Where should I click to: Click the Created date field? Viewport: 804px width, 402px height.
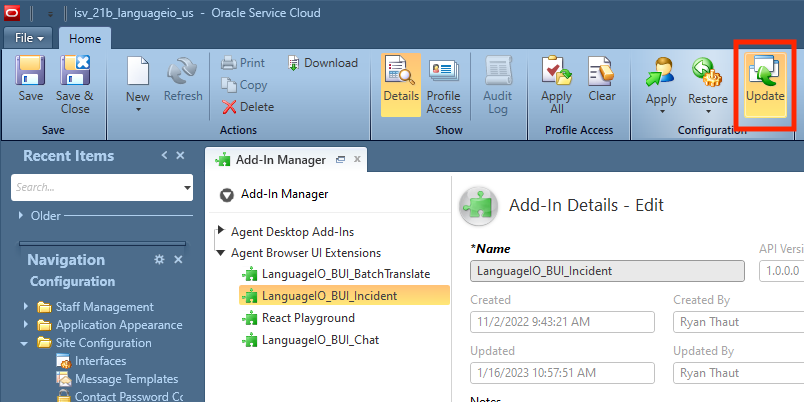pos(562,321)
